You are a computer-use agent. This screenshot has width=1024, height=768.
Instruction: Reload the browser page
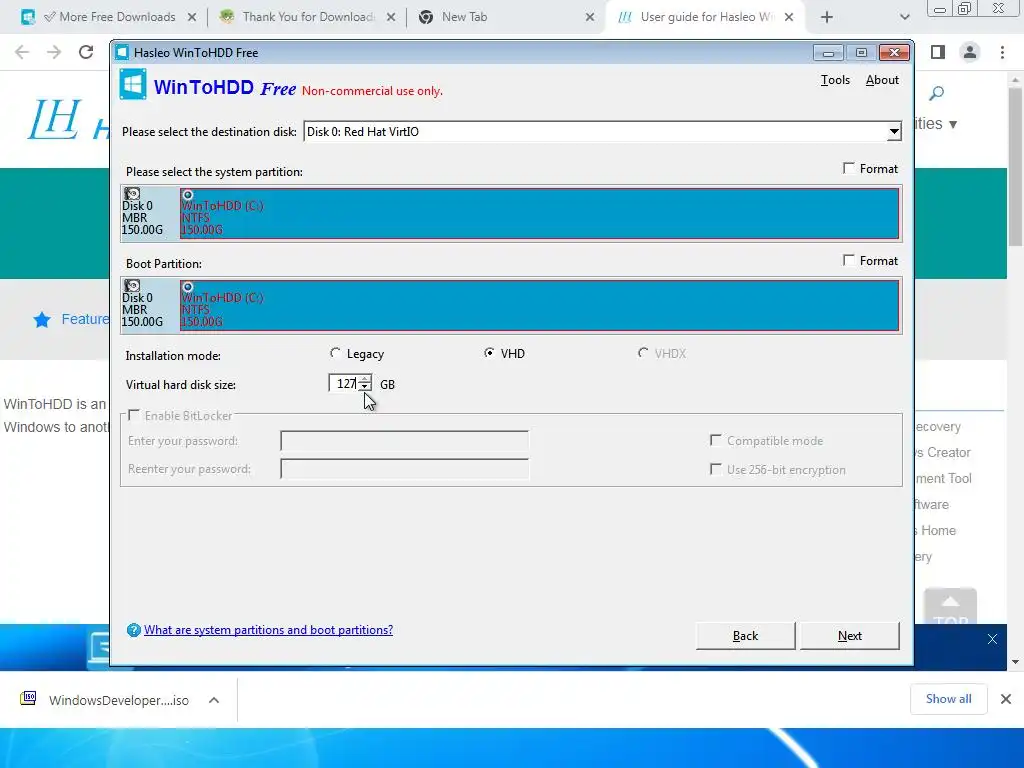point(86,52)
